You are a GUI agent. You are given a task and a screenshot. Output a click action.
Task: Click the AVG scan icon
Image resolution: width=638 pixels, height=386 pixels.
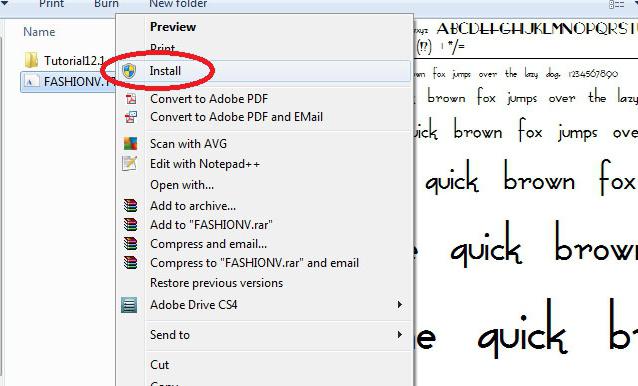click(x=130, y=144)
